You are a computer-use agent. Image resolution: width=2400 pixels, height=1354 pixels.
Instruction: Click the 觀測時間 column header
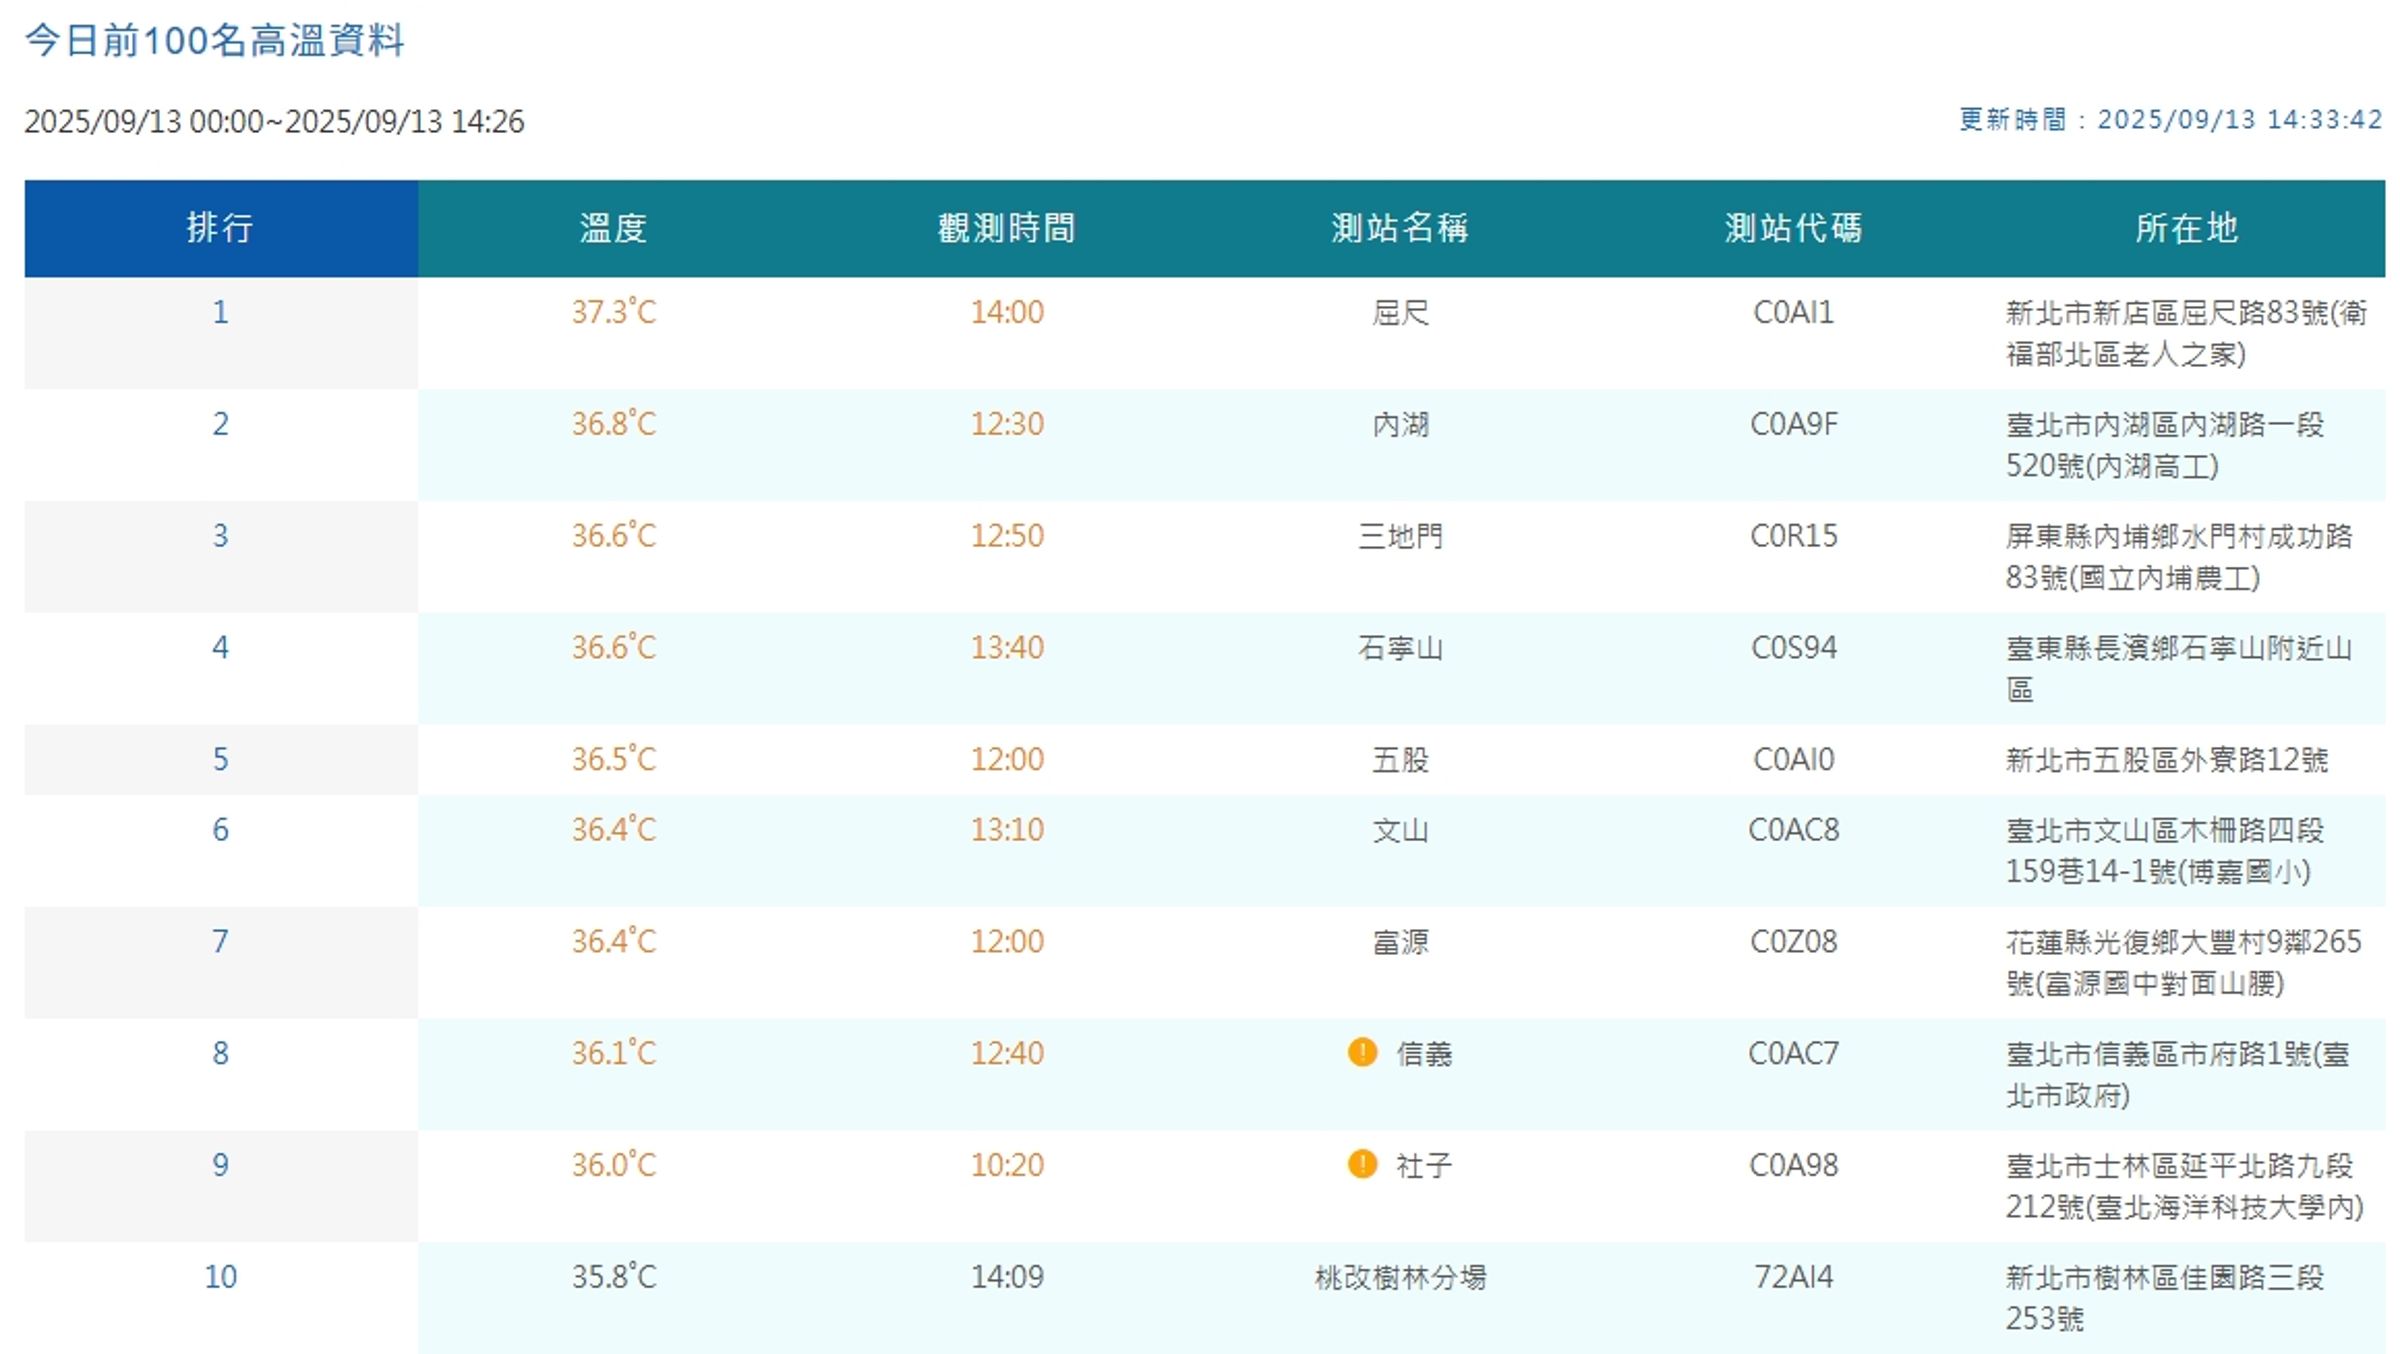coord(1007,228)
